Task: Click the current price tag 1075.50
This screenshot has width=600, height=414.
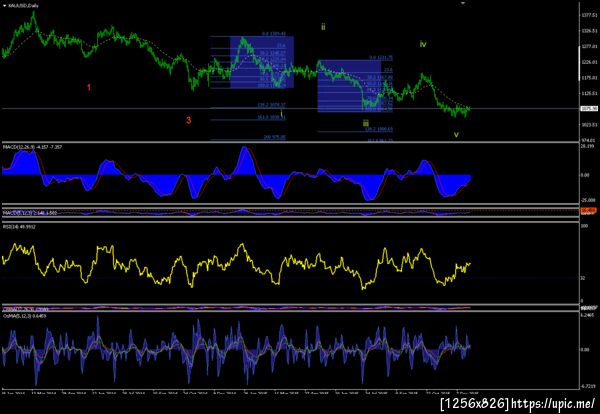Action: coord(589,109)
